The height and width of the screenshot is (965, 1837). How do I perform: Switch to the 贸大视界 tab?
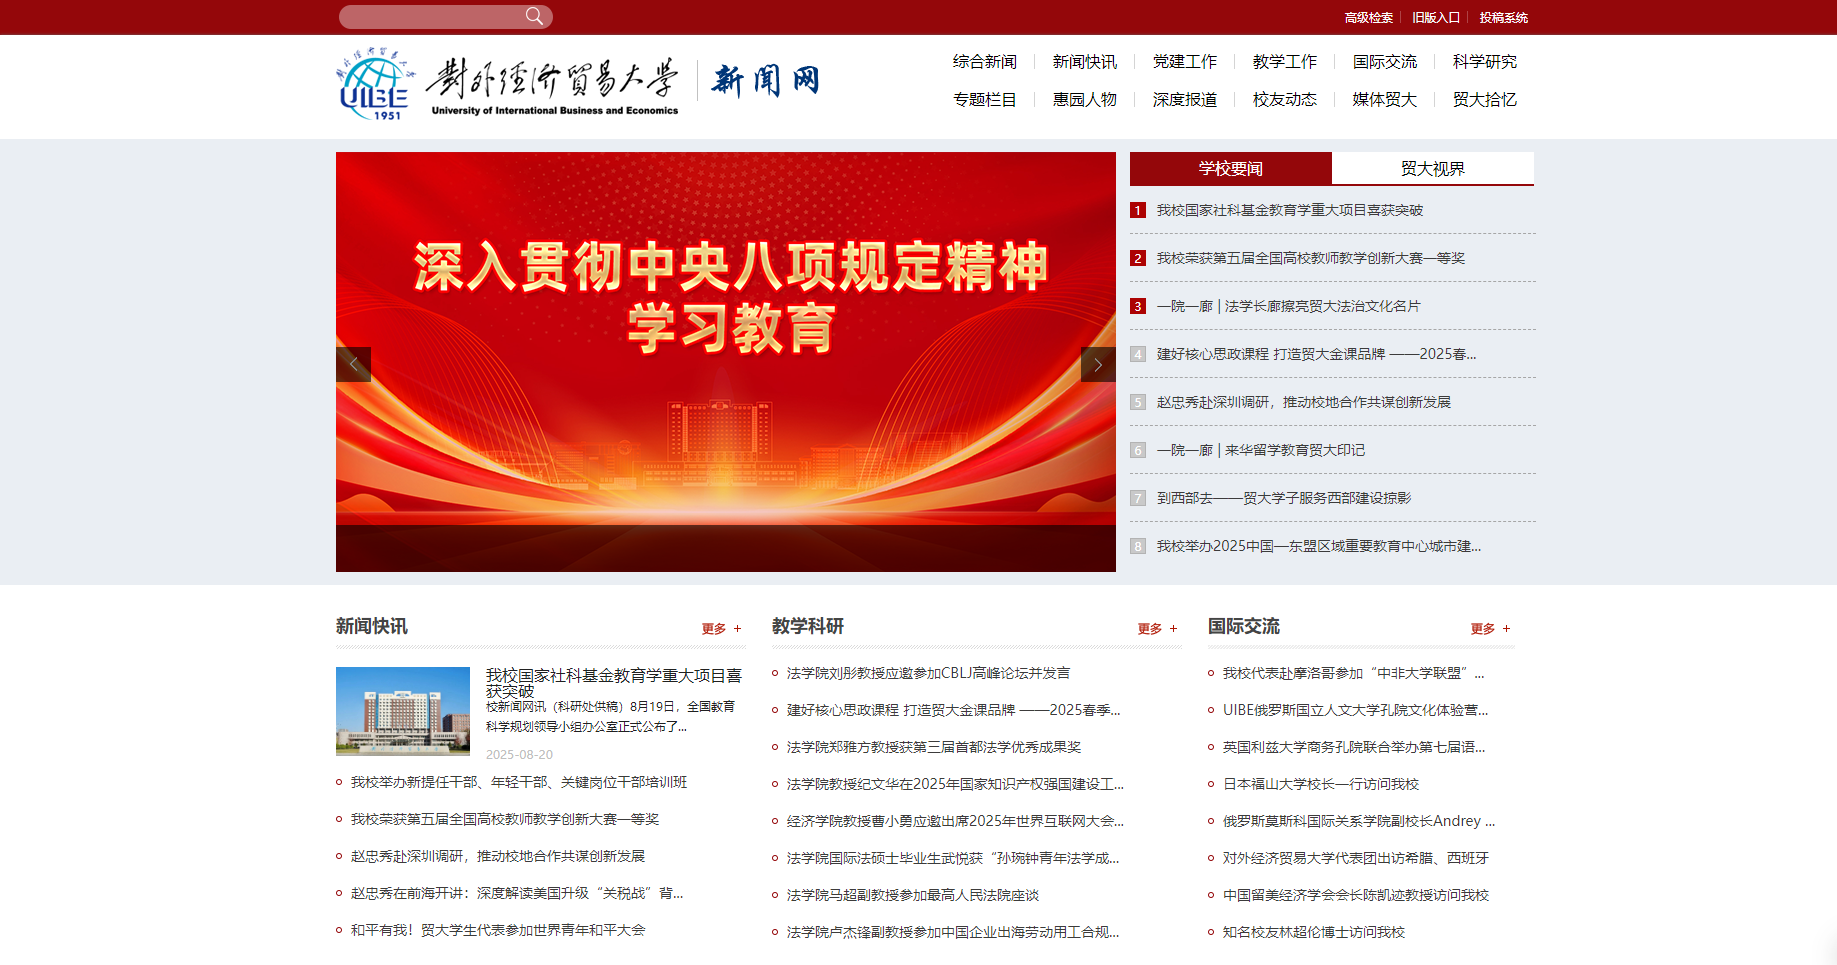[1432, 169]
